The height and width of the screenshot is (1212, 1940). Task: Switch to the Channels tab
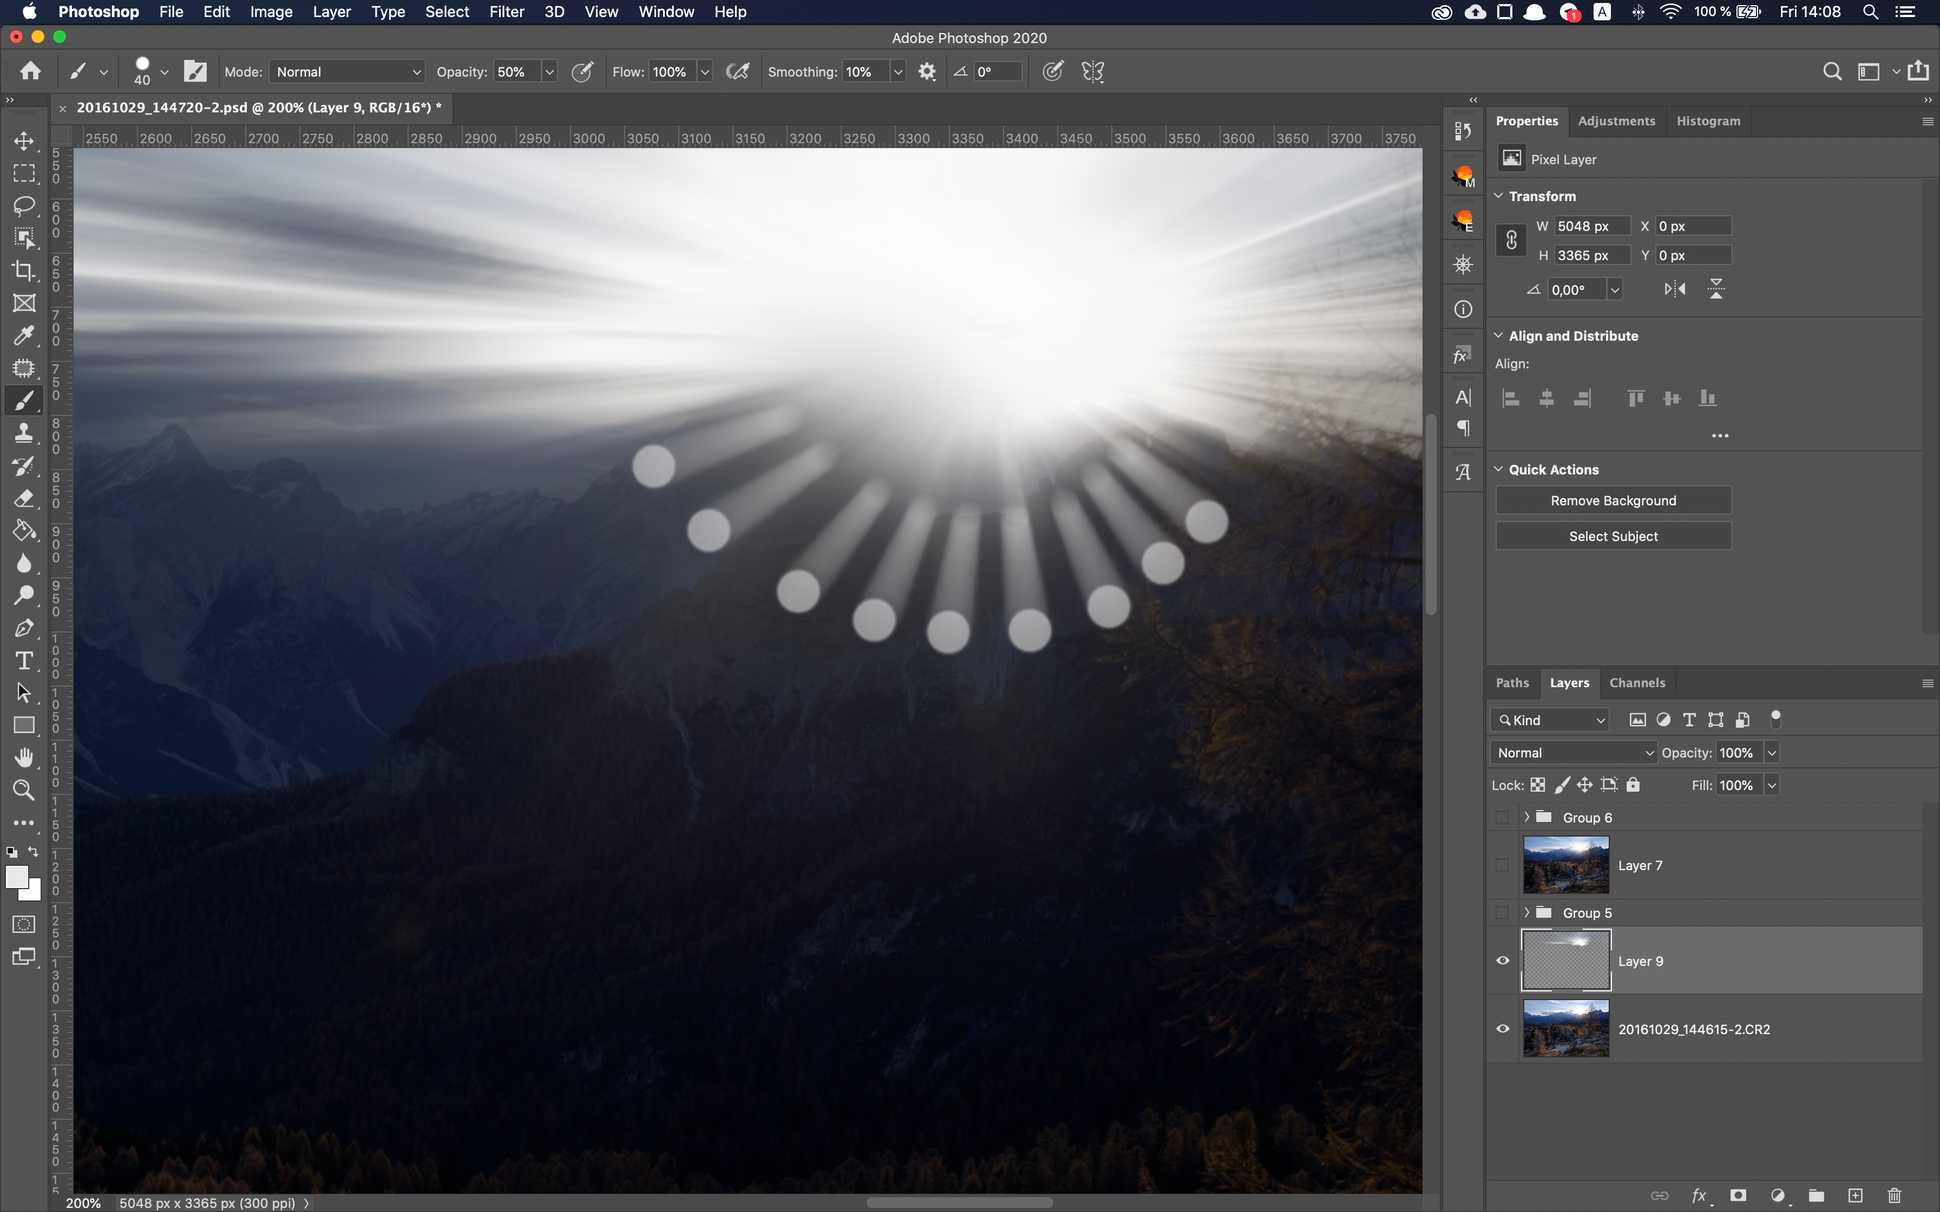coord(1636,683)
